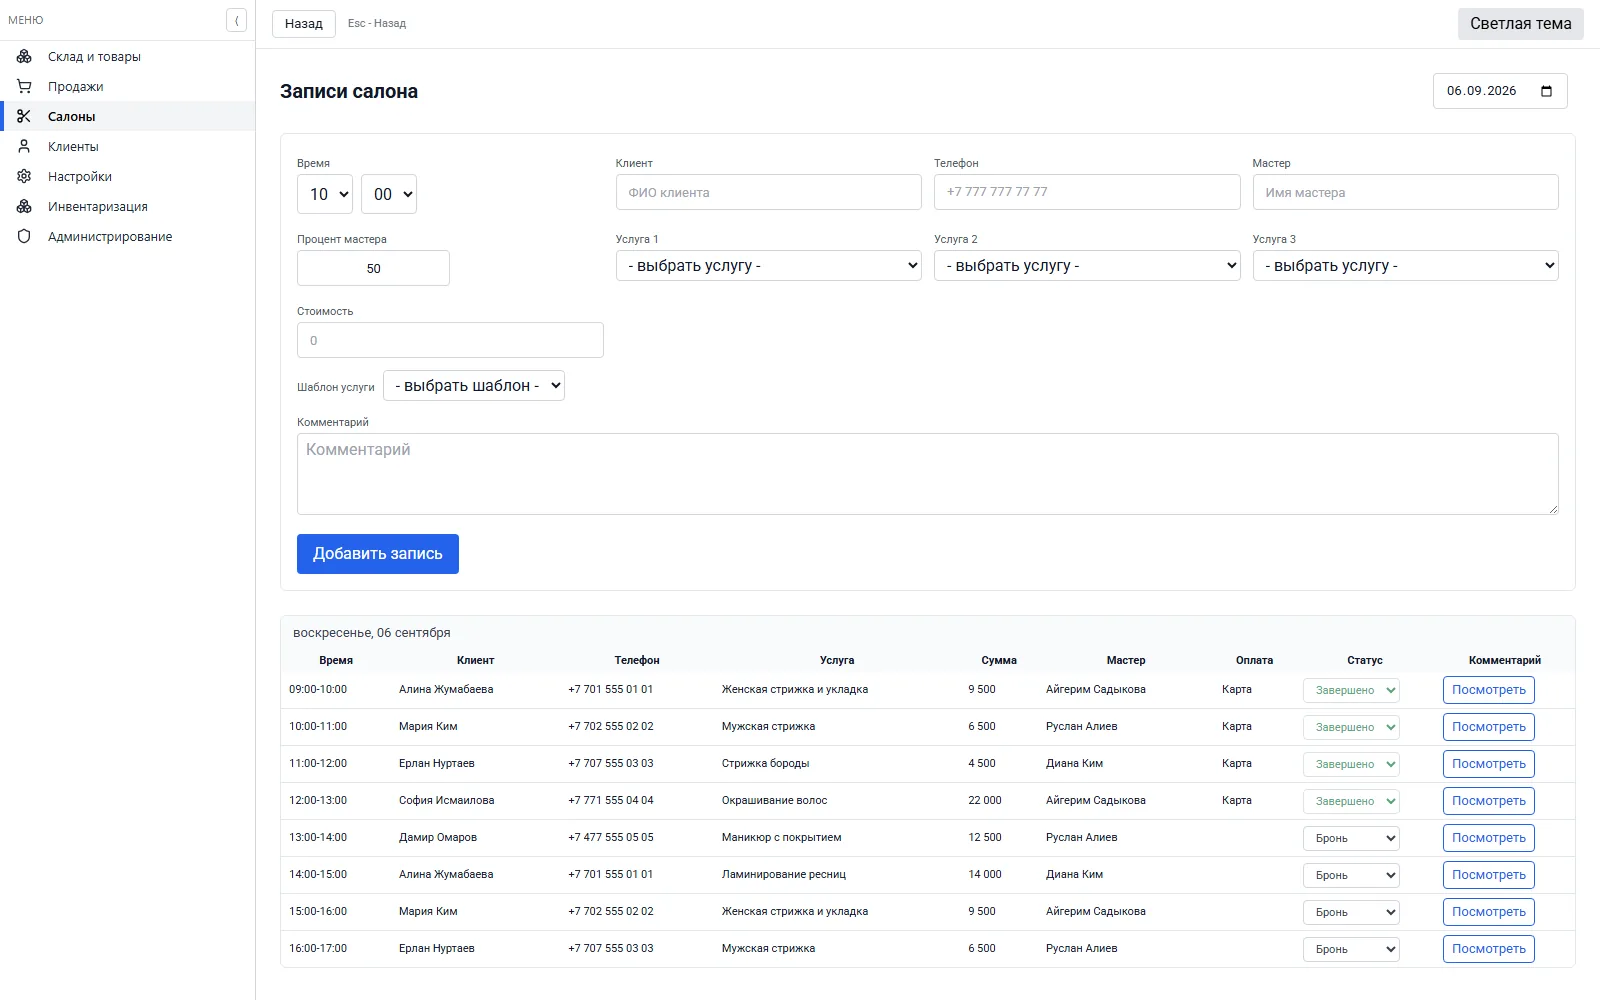Click the Стоимость cost input field
This screenshot has width=1600, height=1000.
450,340
